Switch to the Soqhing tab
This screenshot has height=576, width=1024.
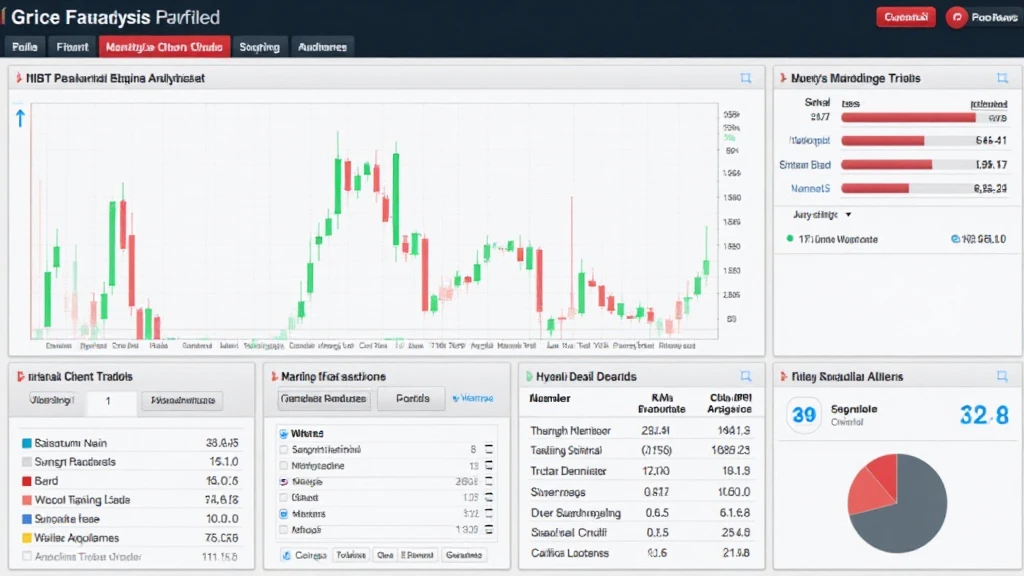[259, 47]
